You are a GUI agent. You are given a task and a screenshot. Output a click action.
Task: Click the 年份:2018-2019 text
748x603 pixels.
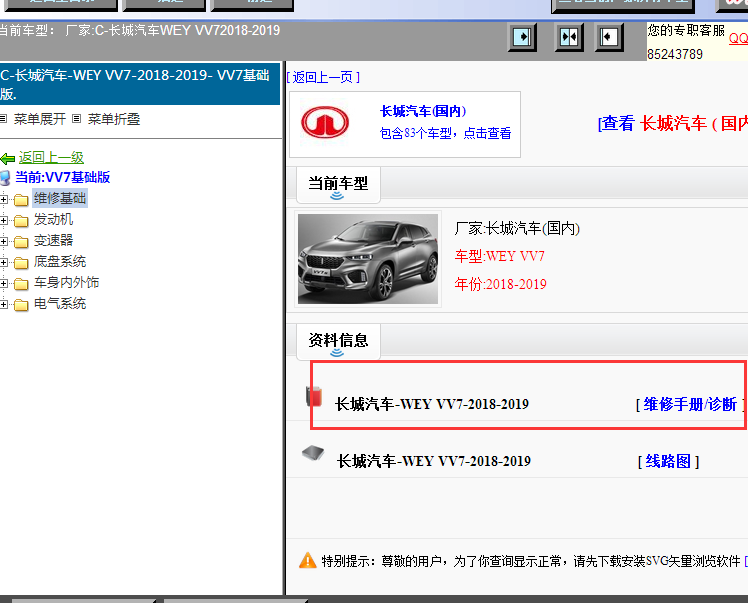pyautogui.click(x=500, y=284)
